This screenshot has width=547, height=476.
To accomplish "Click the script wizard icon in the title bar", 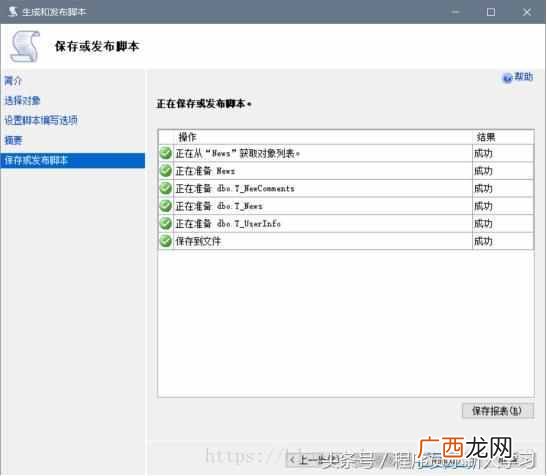I will point(13,12).
